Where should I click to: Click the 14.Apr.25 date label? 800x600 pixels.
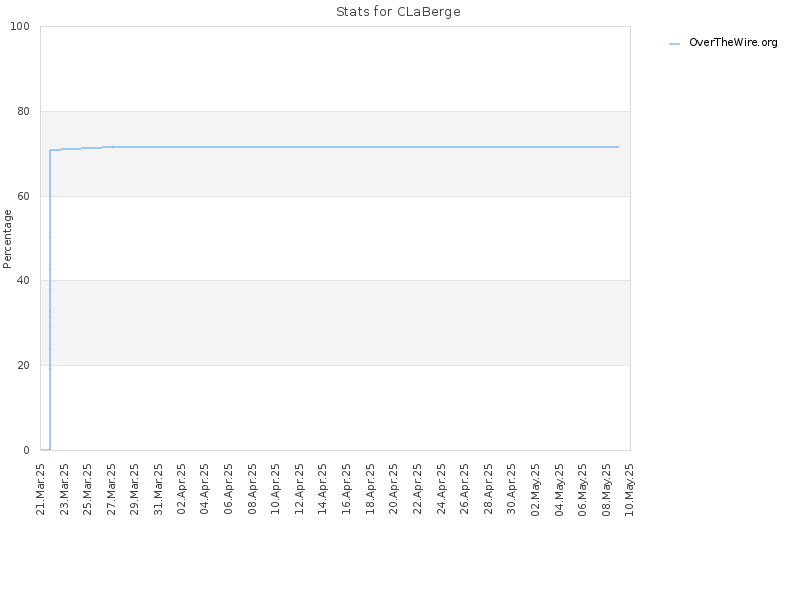point(323,489)
